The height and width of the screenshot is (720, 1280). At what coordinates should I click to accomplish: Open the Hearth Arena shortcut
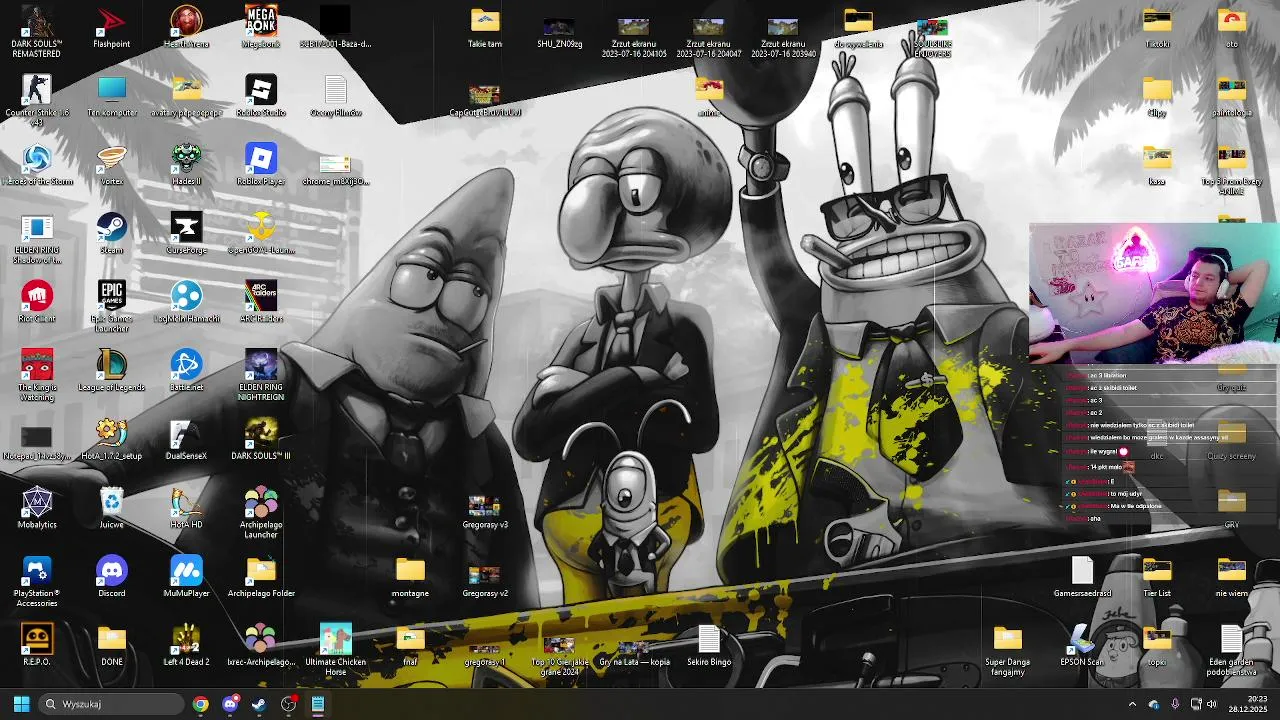point(186,27)
